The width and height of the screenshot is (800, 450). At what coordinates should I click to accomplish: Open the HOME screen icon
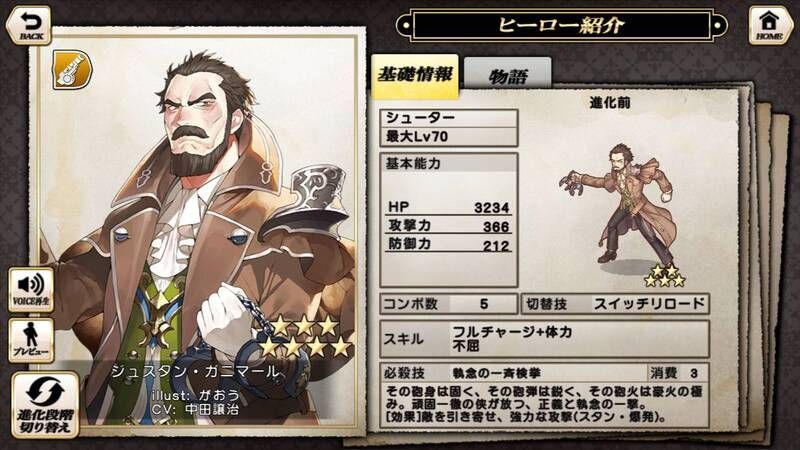770,25
